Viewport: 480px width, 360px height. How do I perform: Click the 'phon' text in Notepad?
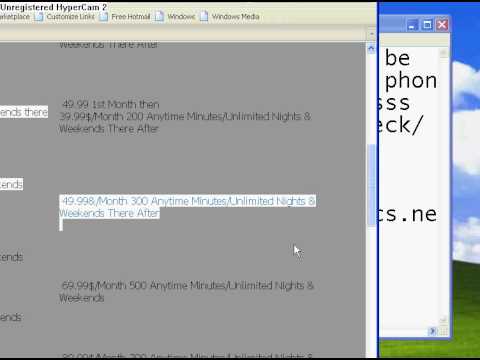click(411, 81)
